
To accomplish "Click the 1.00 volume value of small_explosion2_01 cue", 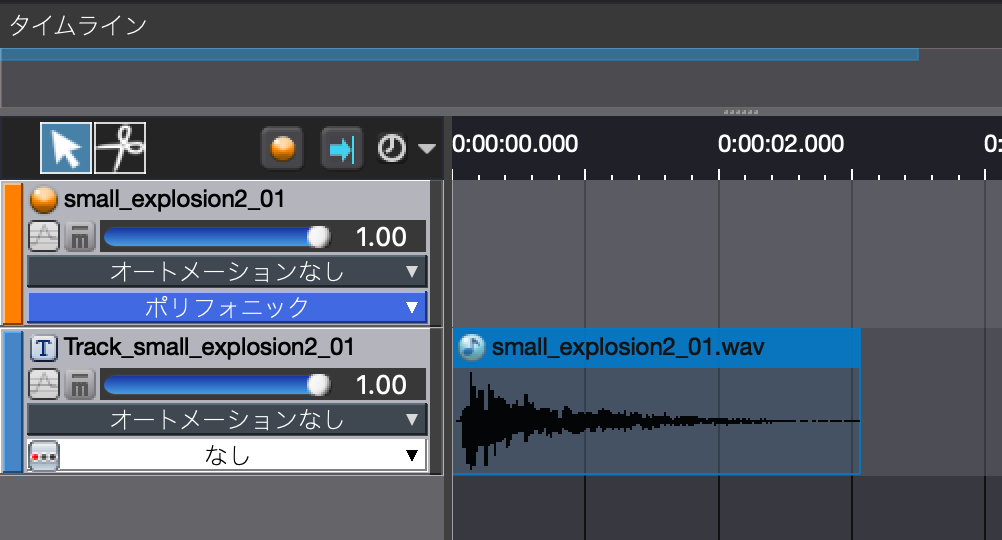I will point(381,237).
